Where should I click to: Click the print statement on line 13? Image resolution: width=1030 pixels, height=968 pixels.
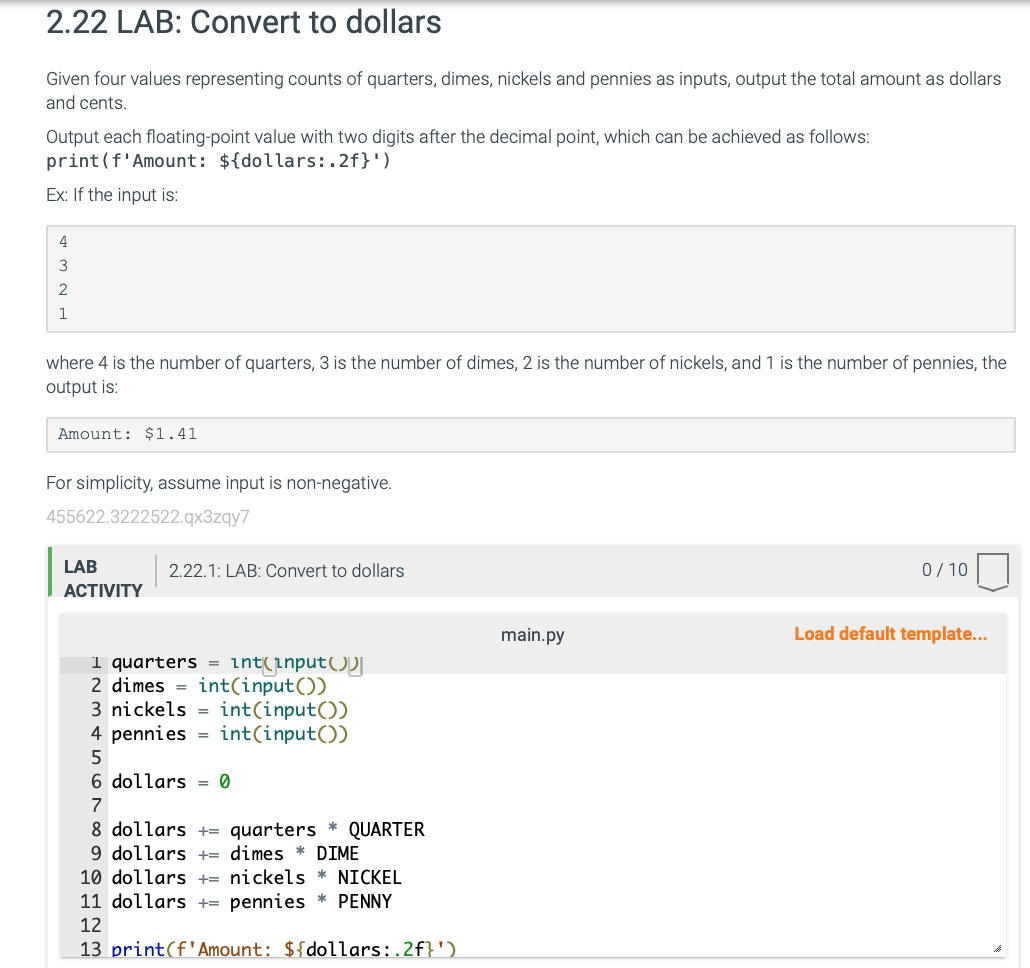click(x=284, y=949)
